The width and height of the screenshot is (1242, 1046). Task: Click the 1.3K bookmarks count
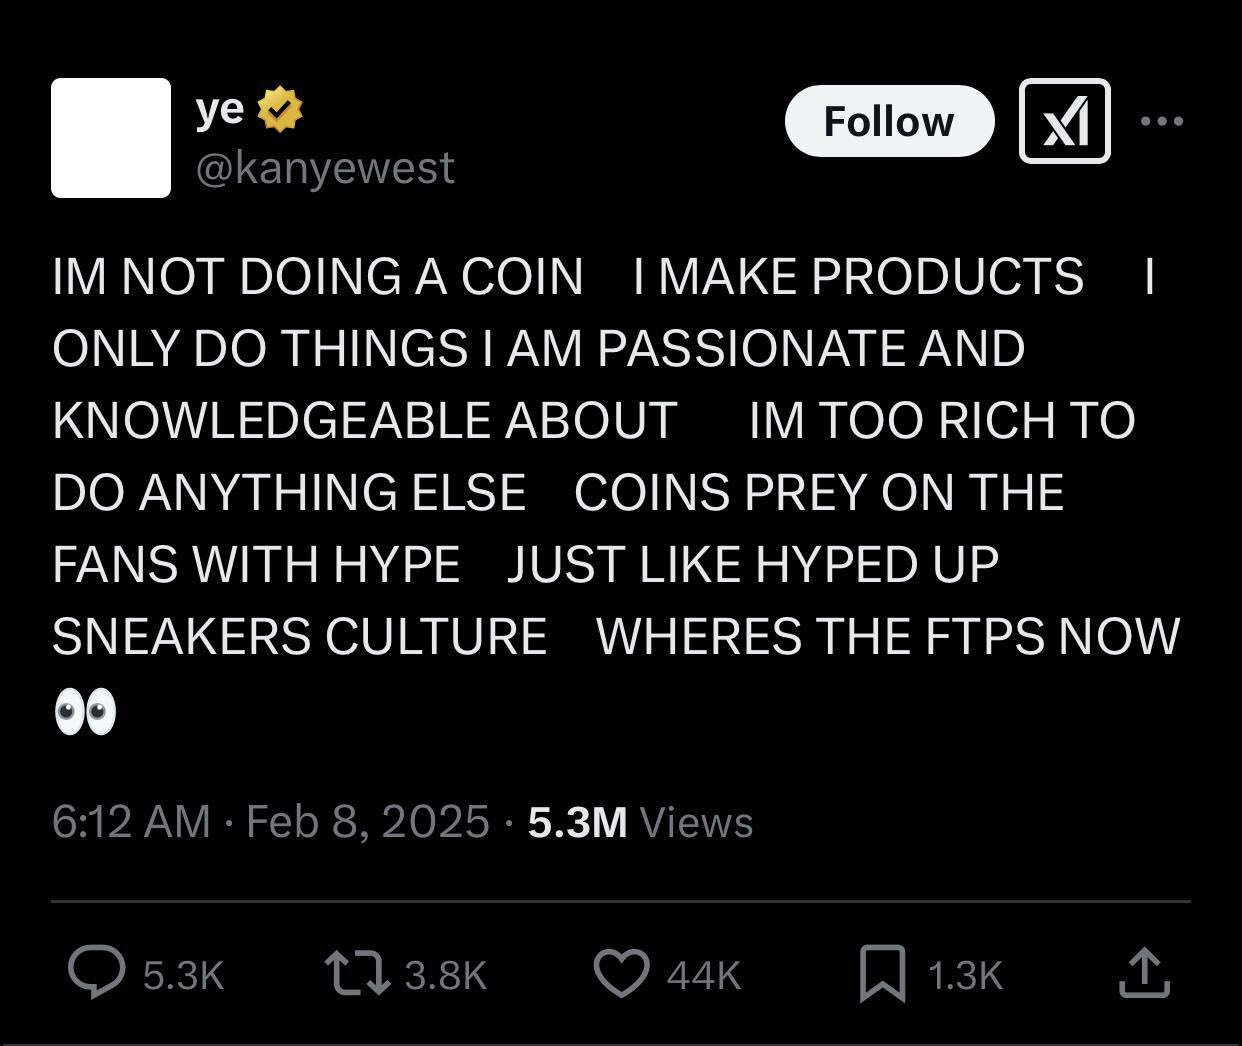[x=964, y=975]
